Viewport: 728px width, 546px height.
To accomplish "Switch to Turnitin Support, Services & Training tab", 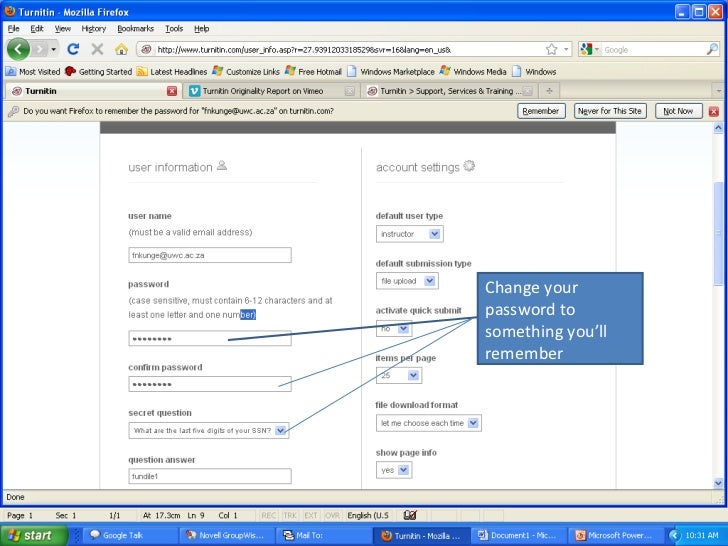I will pyautogui.click(x=446, y=91).
